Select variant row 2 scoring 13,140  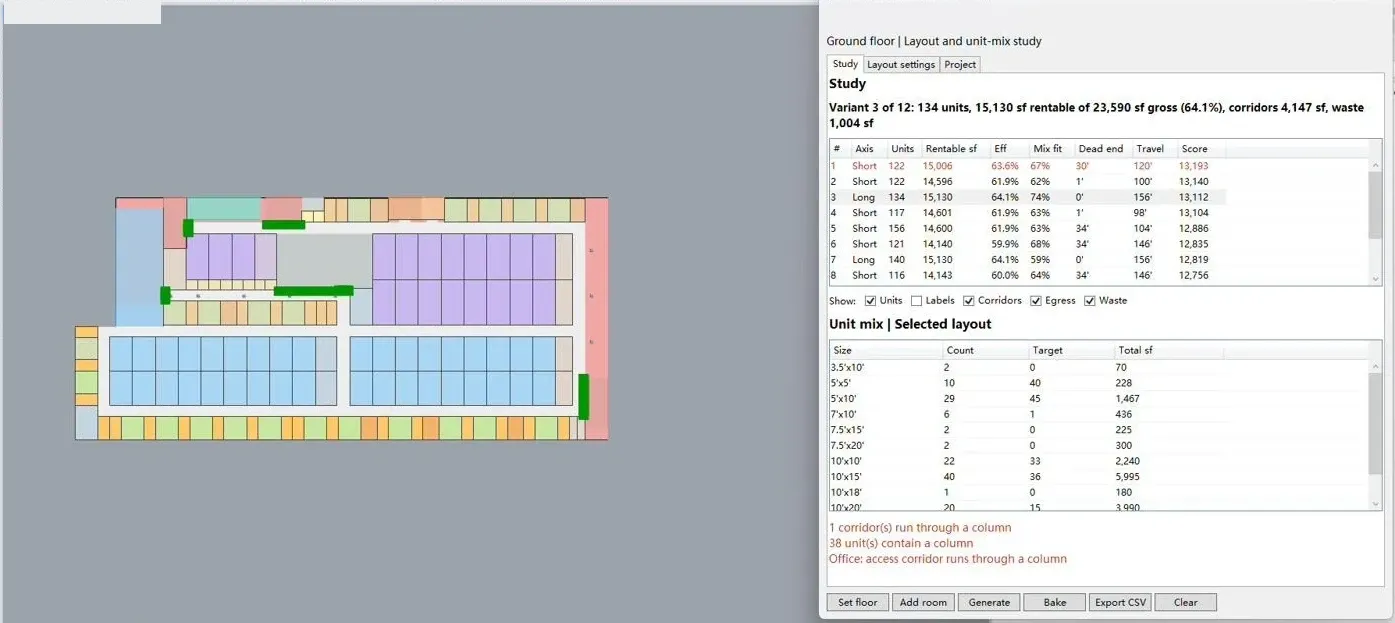pos(1028,182)
